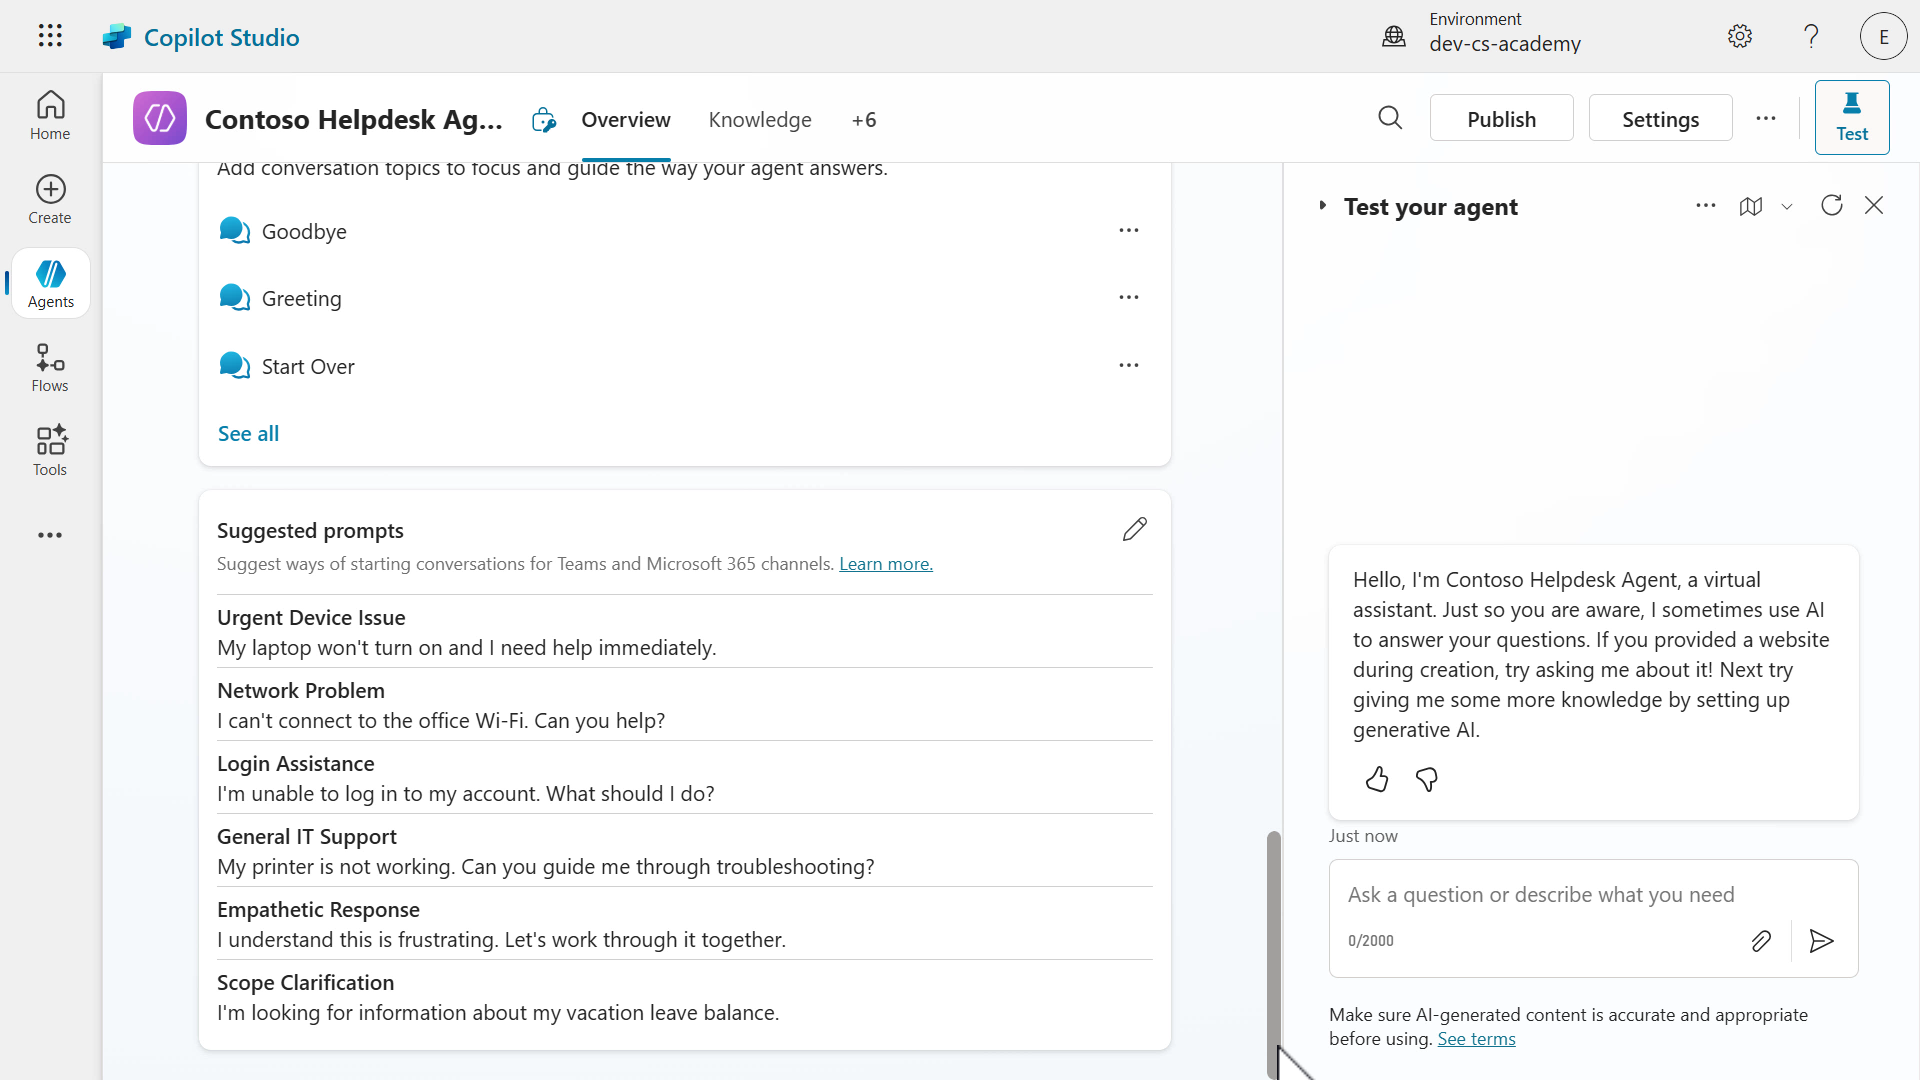The width and height of the screenshot is (1920, 1080).
Task: Refresh the test conversation
Action: pos(1831,206)
